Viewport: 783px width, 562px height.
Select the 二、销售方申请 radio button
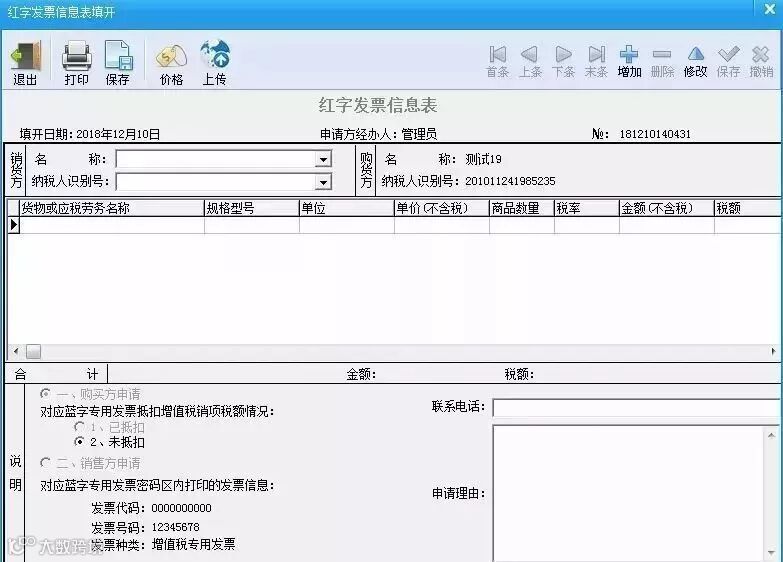click(45, 463)
